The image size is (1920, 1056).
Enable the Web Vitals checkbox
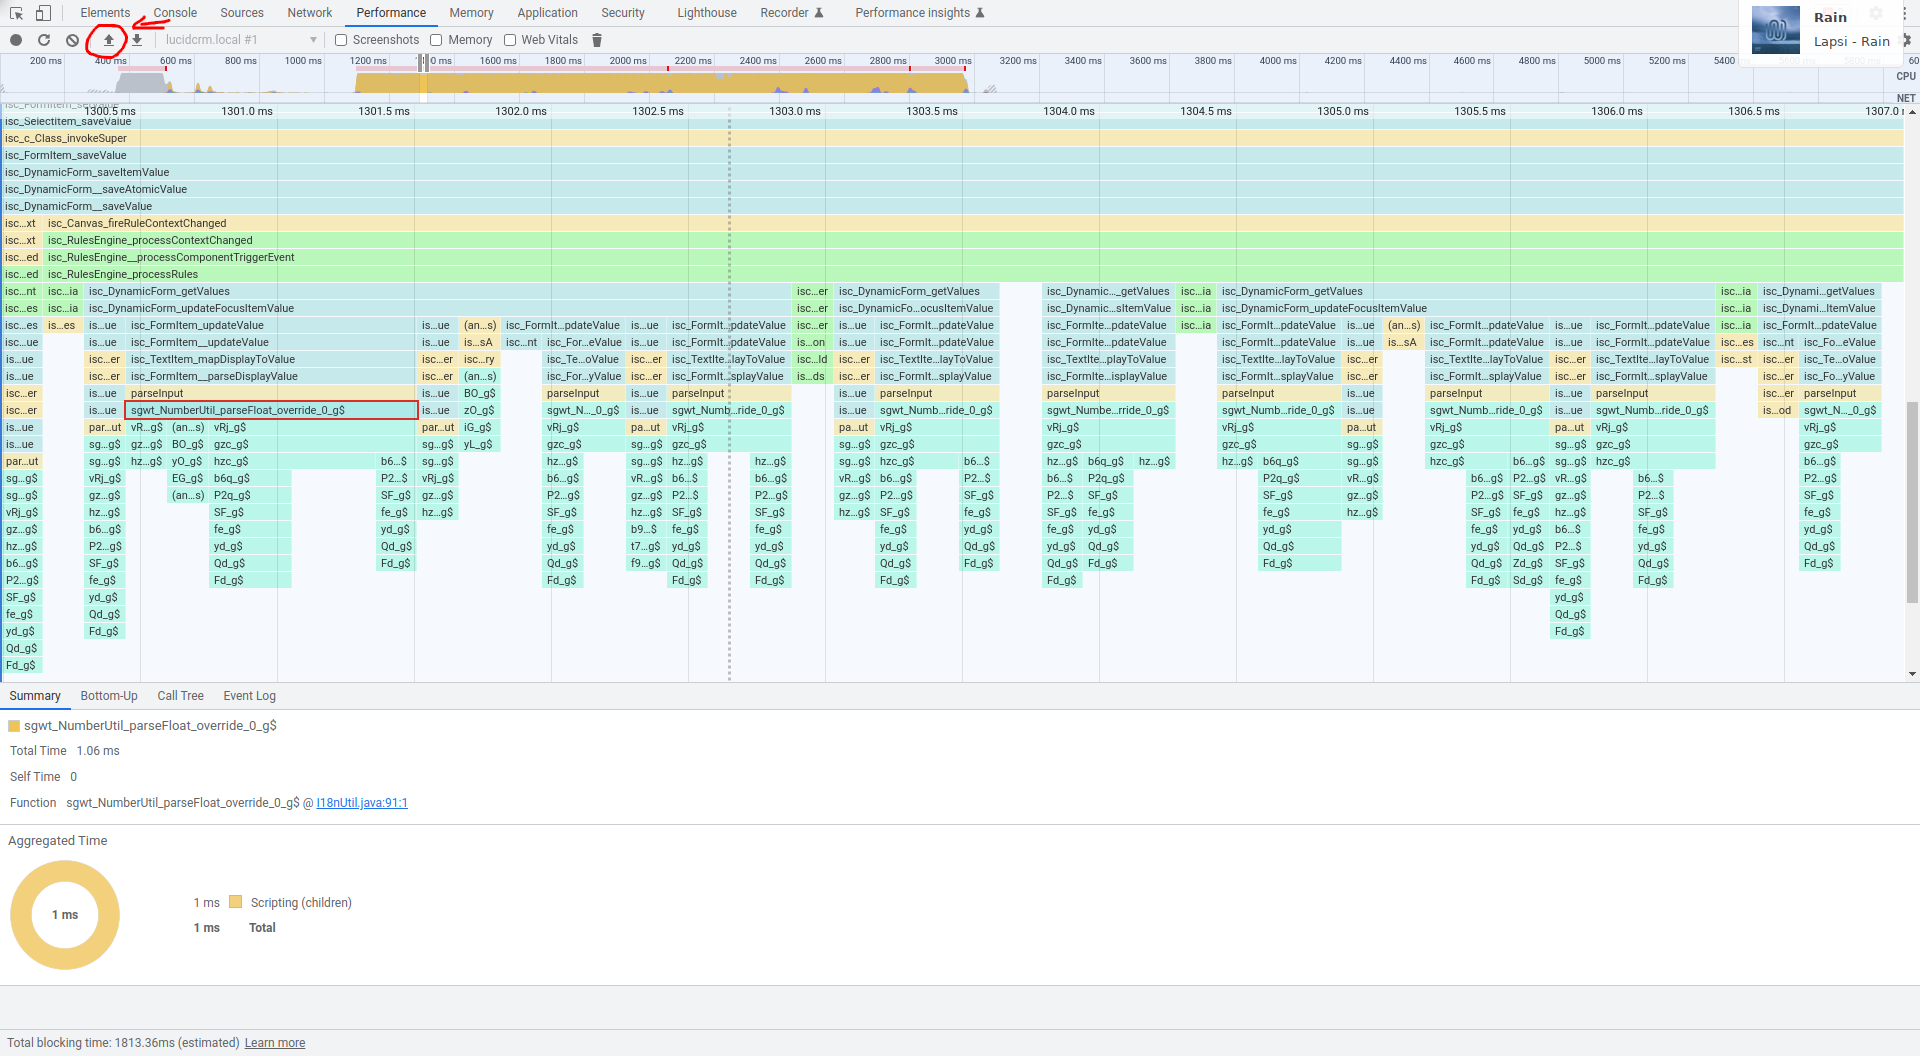click(510, 40)
